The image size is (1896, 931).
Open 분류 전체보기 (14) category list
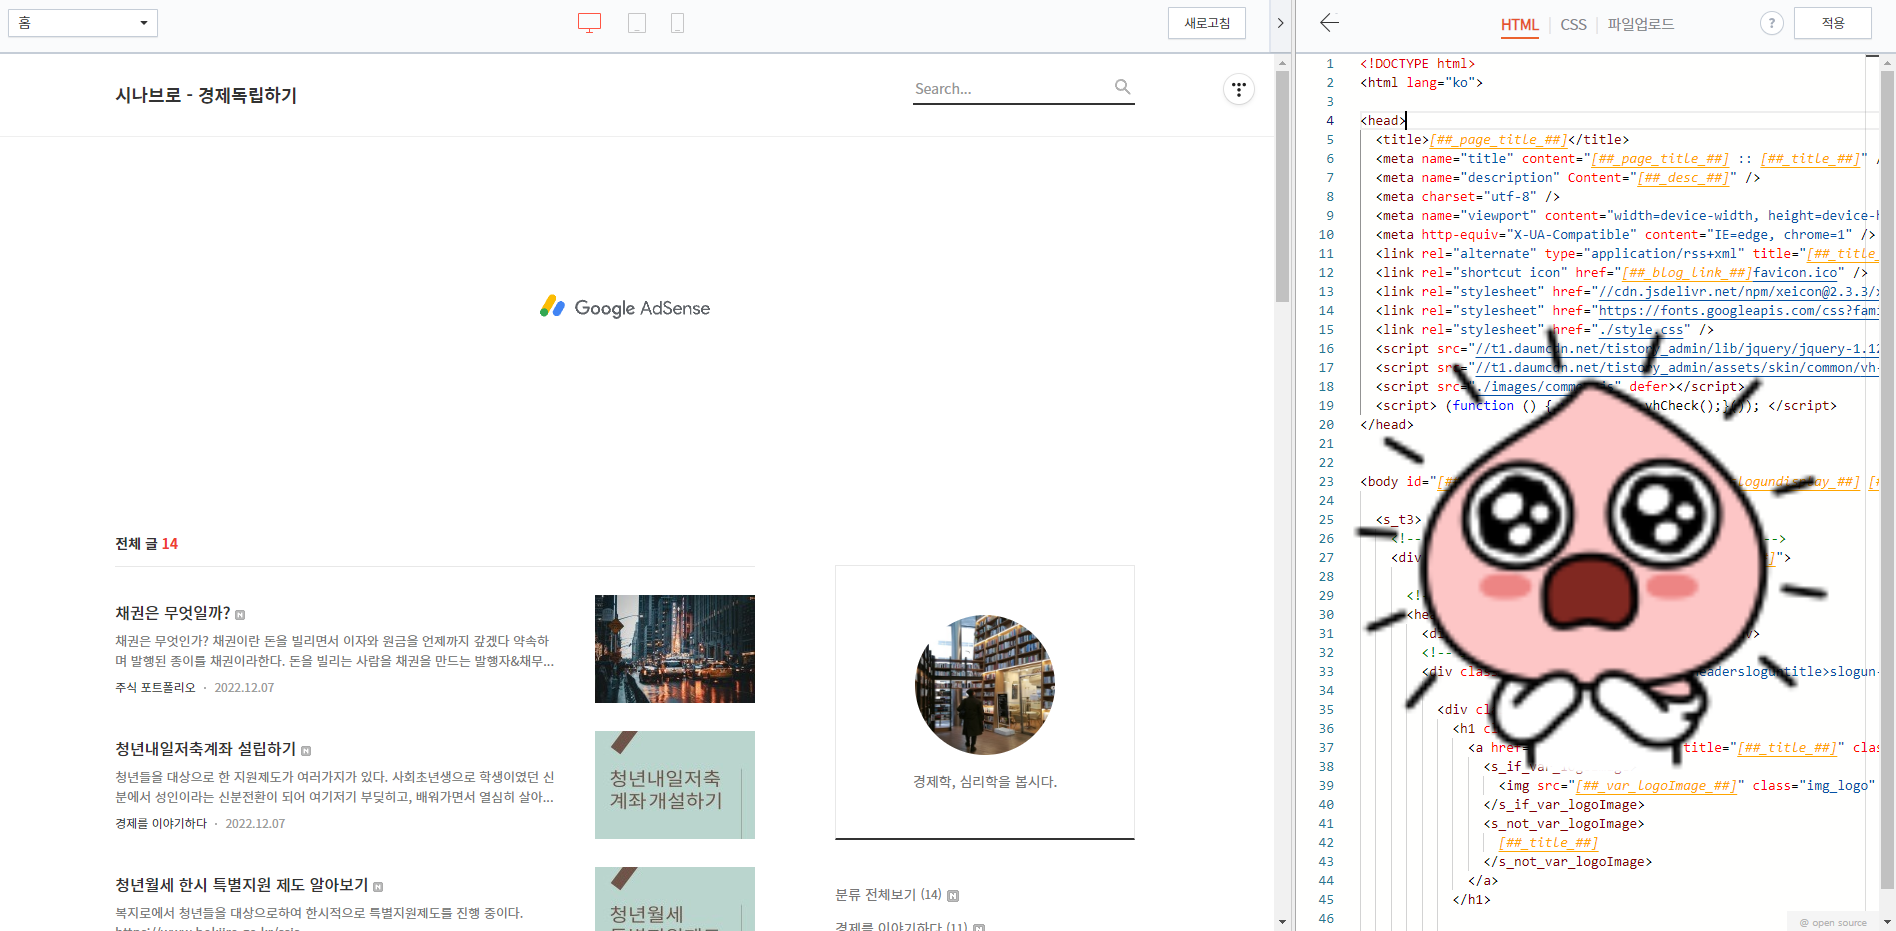click(x=888, y=895)
